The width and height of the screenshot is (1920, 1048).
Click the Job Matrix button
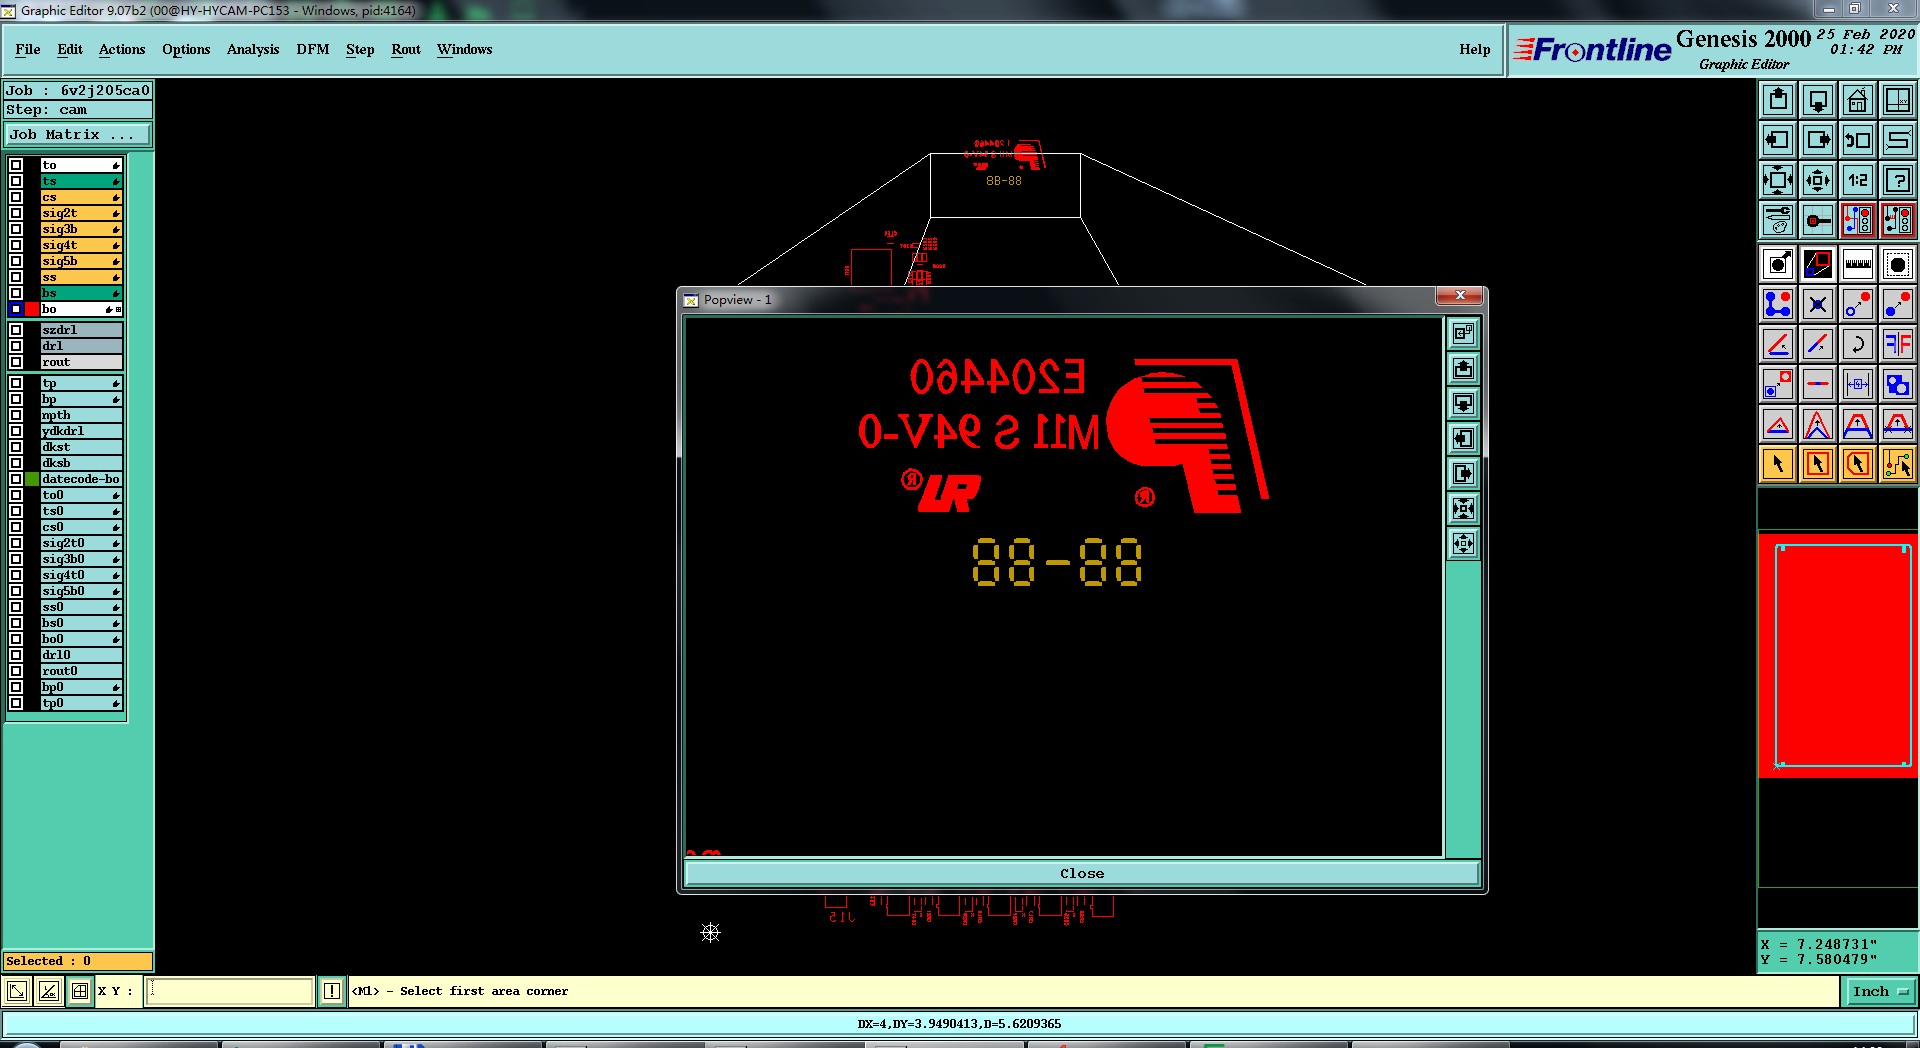pos(78,134)
